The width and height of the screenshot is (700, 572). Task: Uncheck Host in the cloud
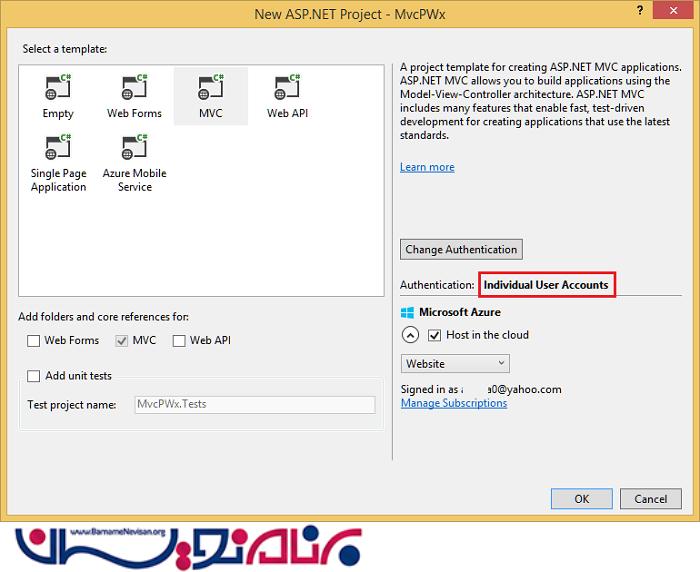tap(434, 335)
